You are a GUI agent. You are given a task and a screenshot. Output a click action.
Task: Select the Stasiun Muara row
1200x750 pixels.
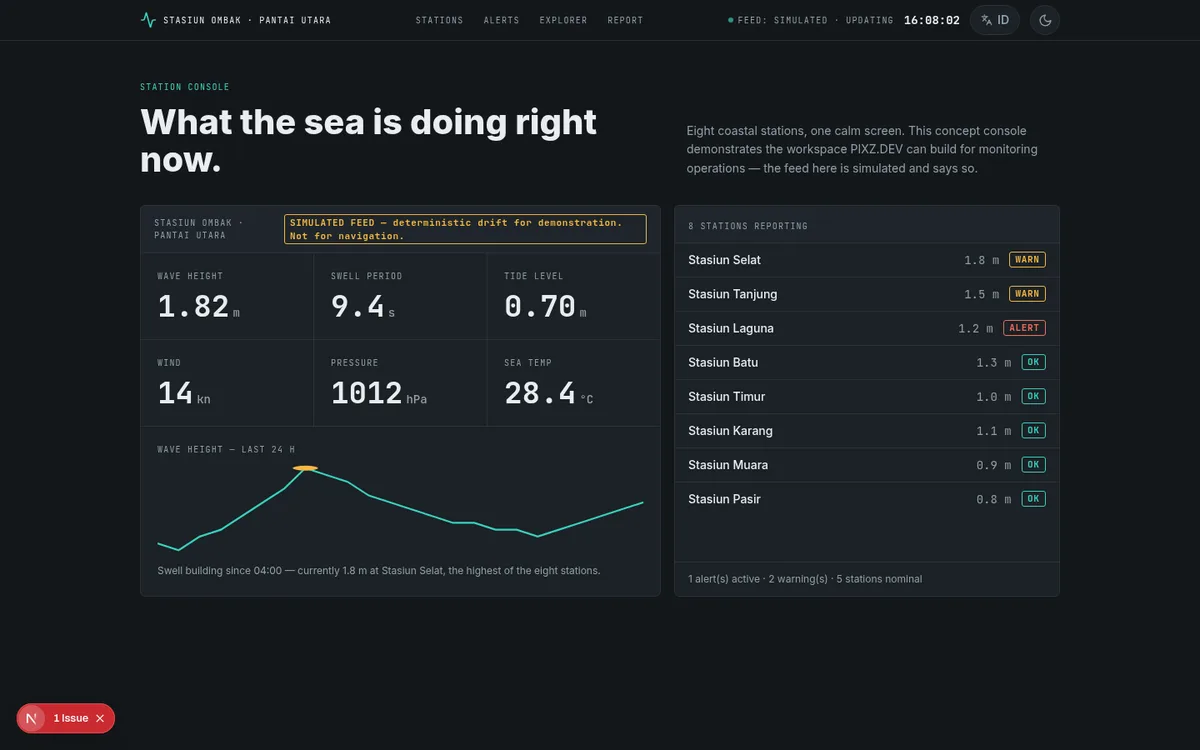[867, 465]
